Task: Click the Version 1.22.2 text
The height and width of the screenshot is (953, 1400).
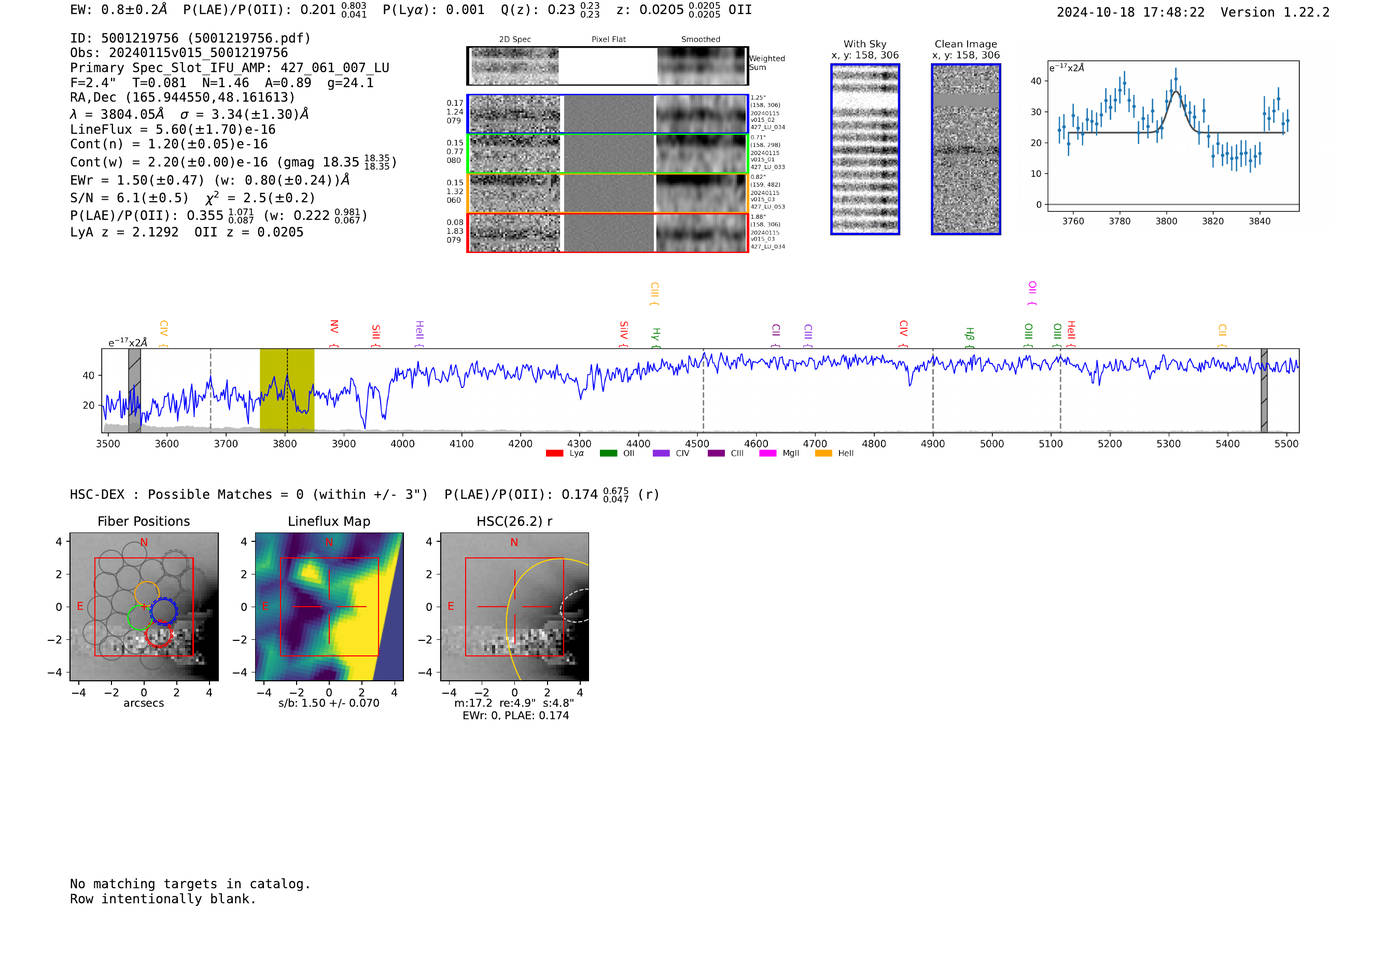Action: coord(1275,12)
